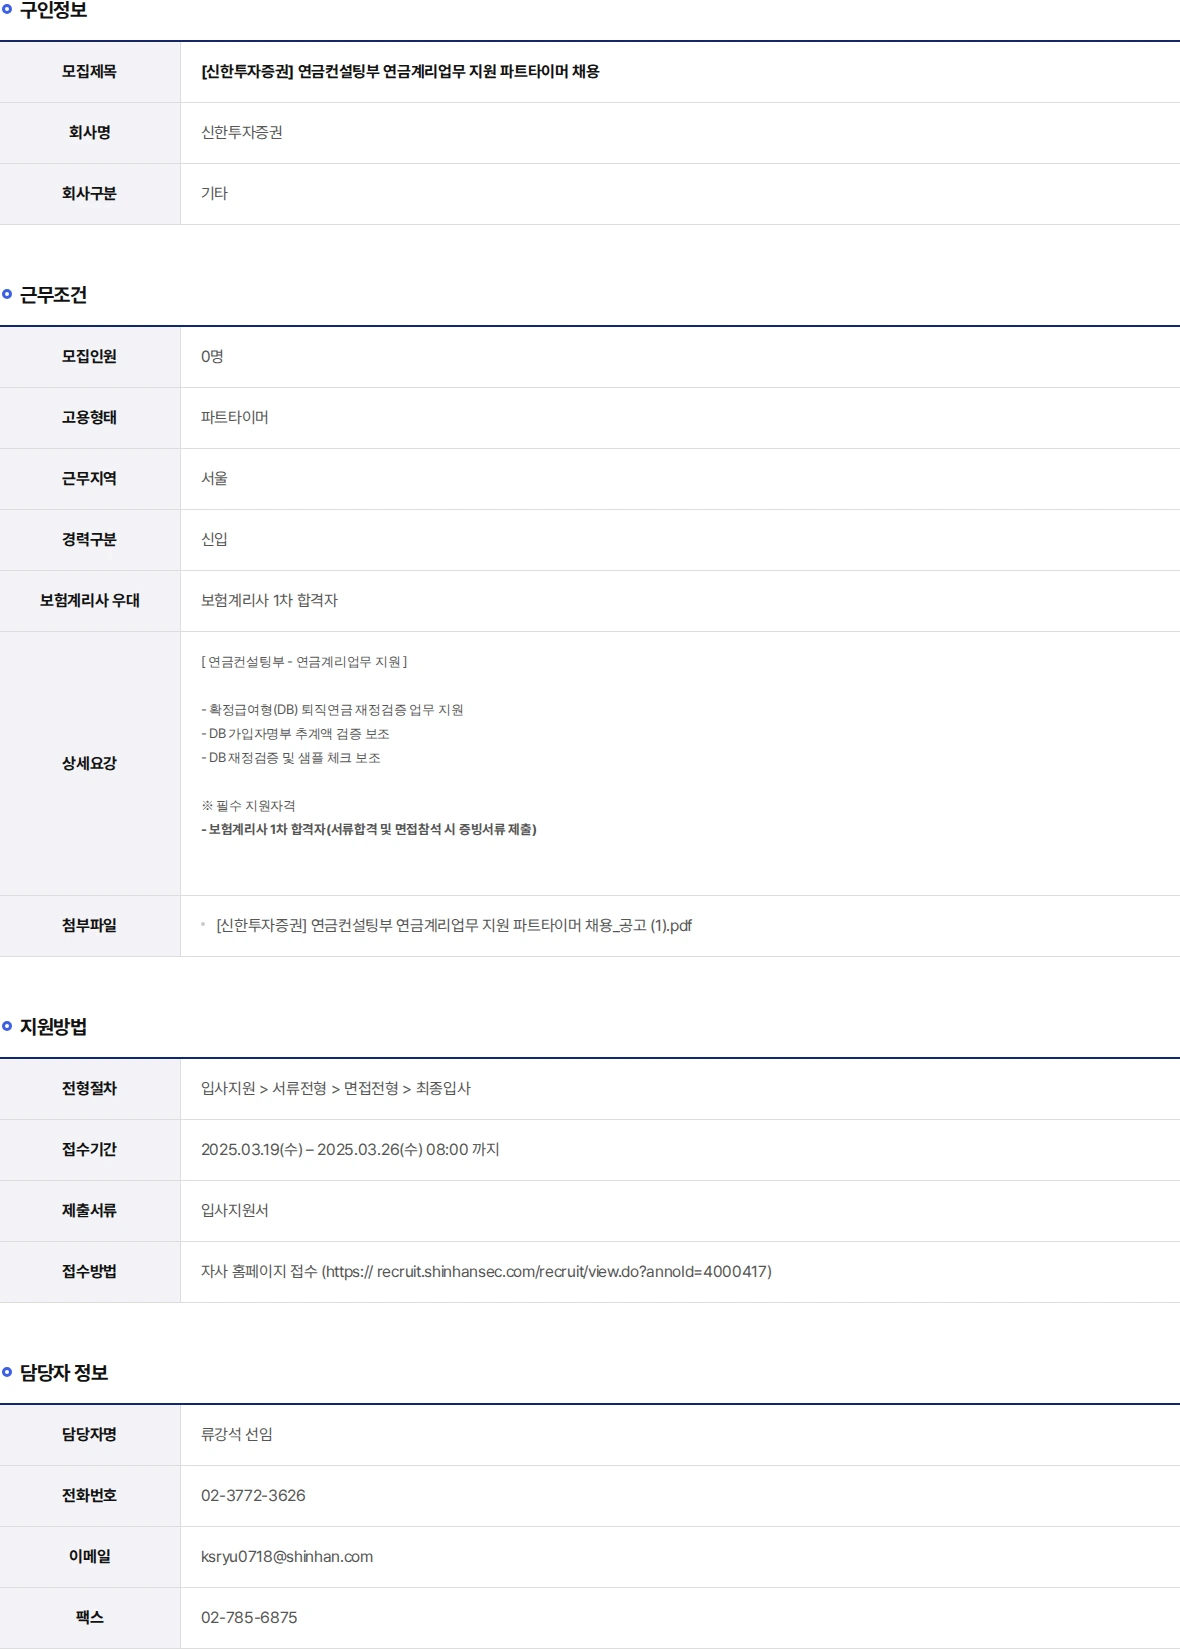Click the 담당자 정보 section heading
Image resolution: width=1180 pixels, height=1649 pixels.
pyautogui.click(x=64, y=1373)
